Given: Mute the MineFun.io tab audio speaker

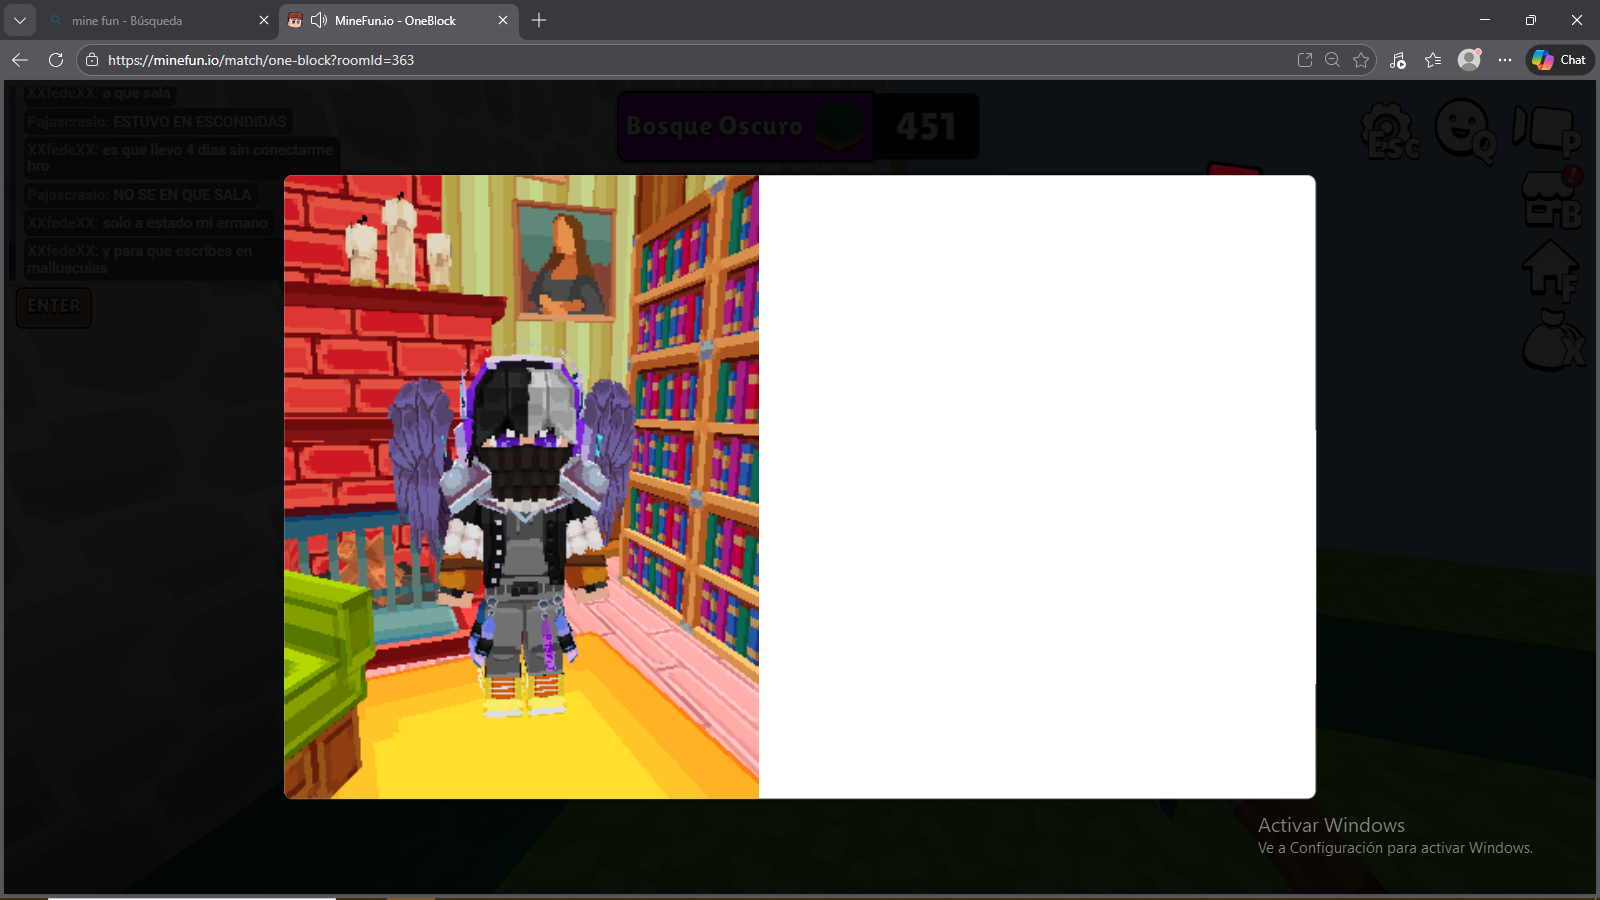Looking at the screenshot, I should 319,20.
